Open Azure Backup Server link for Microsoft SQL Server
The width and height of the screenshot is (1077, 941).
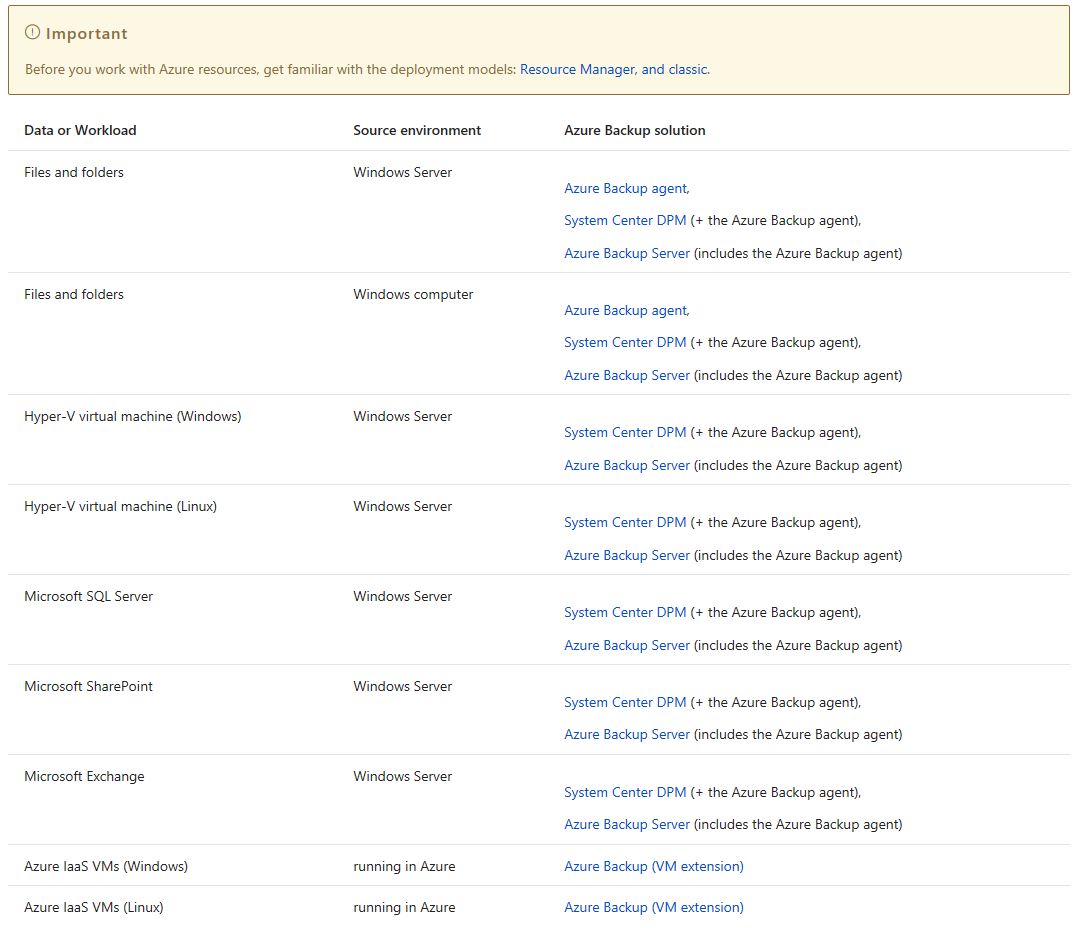coord(626,646)
